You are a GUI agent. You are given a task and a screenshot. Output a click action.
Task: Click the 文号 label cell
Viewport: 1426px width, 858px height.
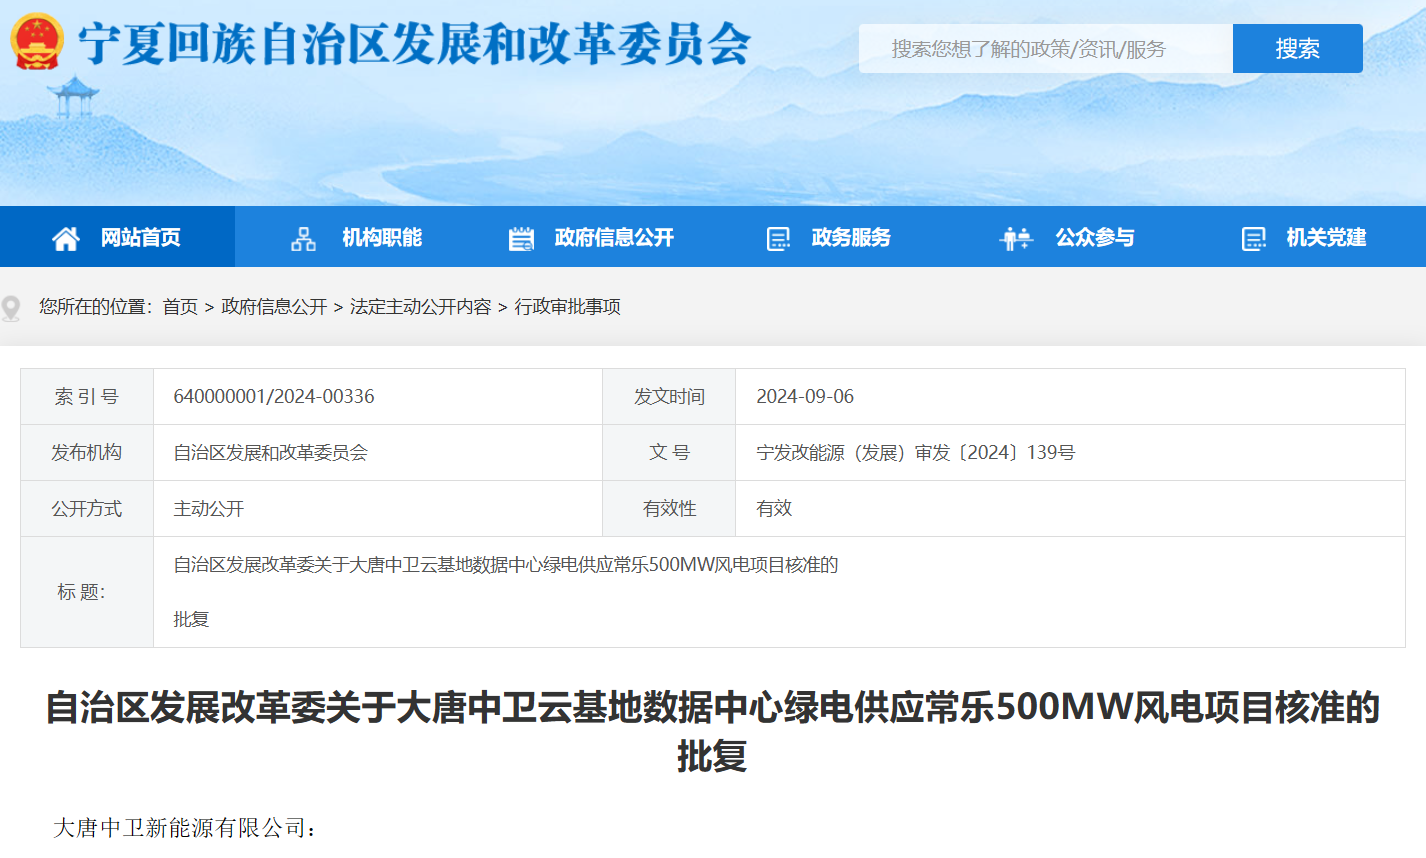tap(669, 452)
